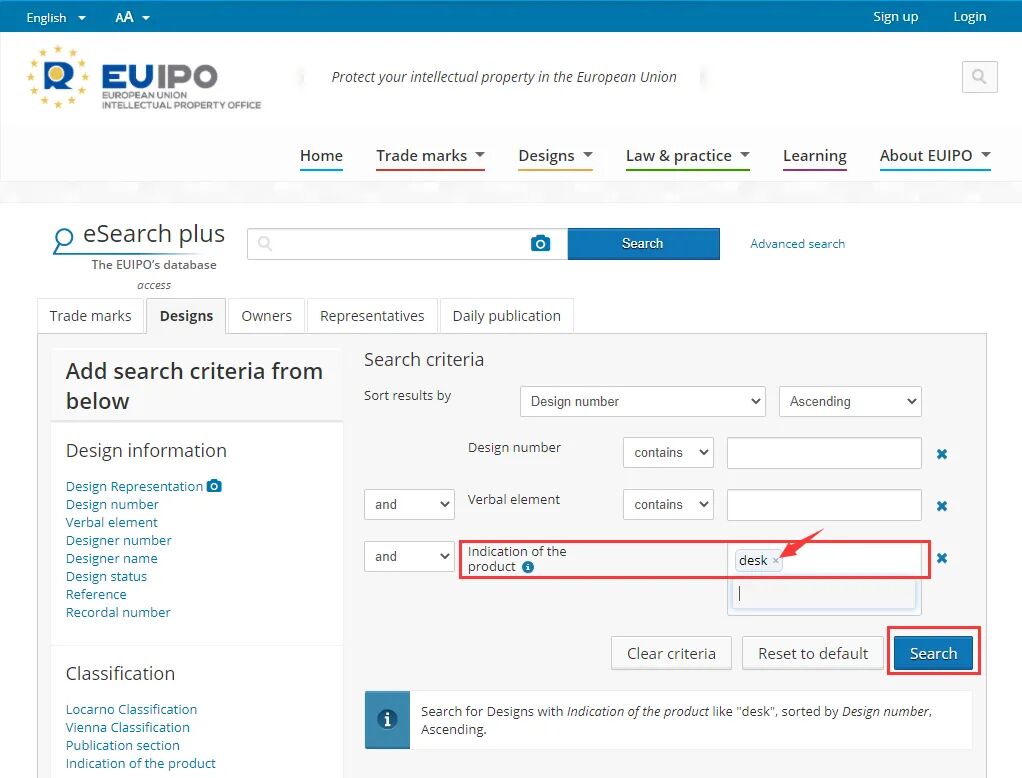This screenshot has width=1022, height=778.
Task: Click the camera image search icon in search bar
Action: click(540, 244)
